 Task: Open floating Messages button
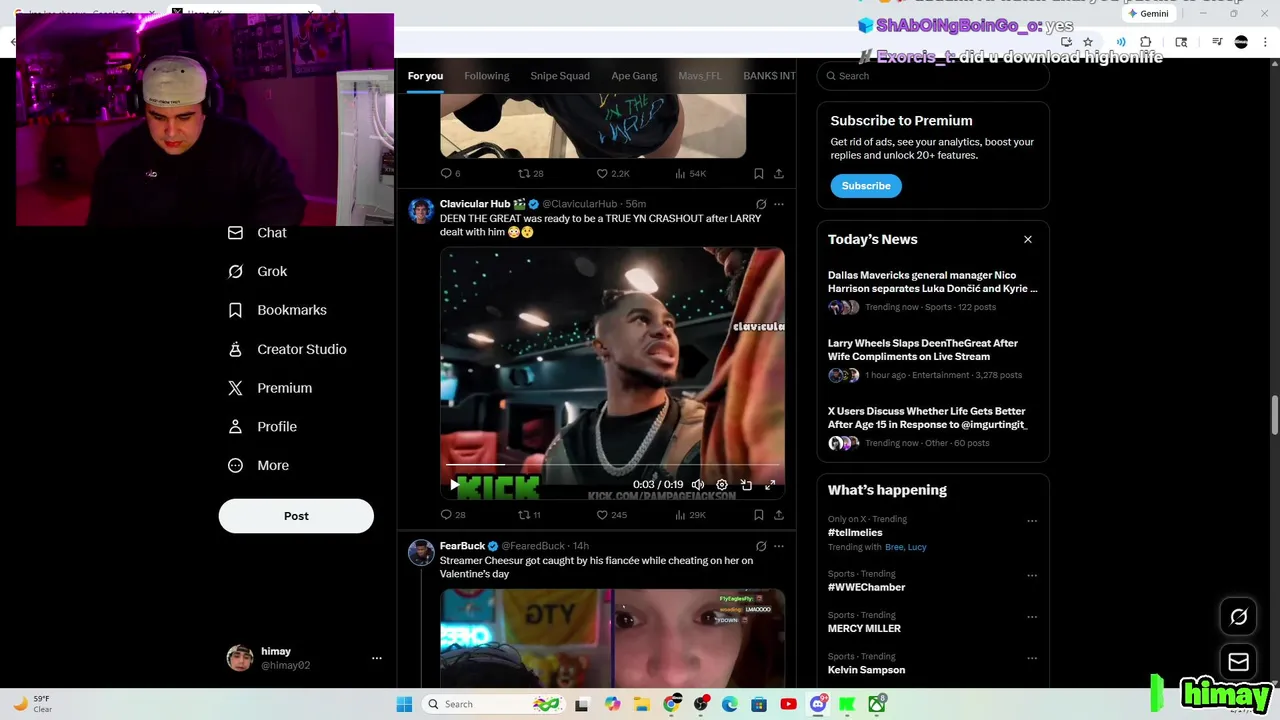1238,661
